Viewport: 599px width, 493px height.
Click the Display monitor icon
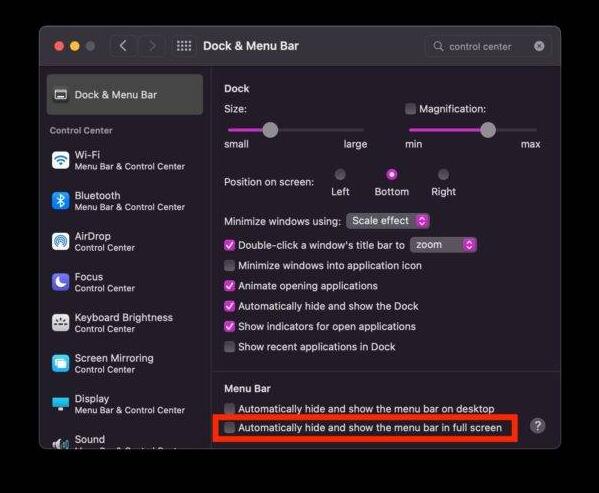(x=61, y=404)
